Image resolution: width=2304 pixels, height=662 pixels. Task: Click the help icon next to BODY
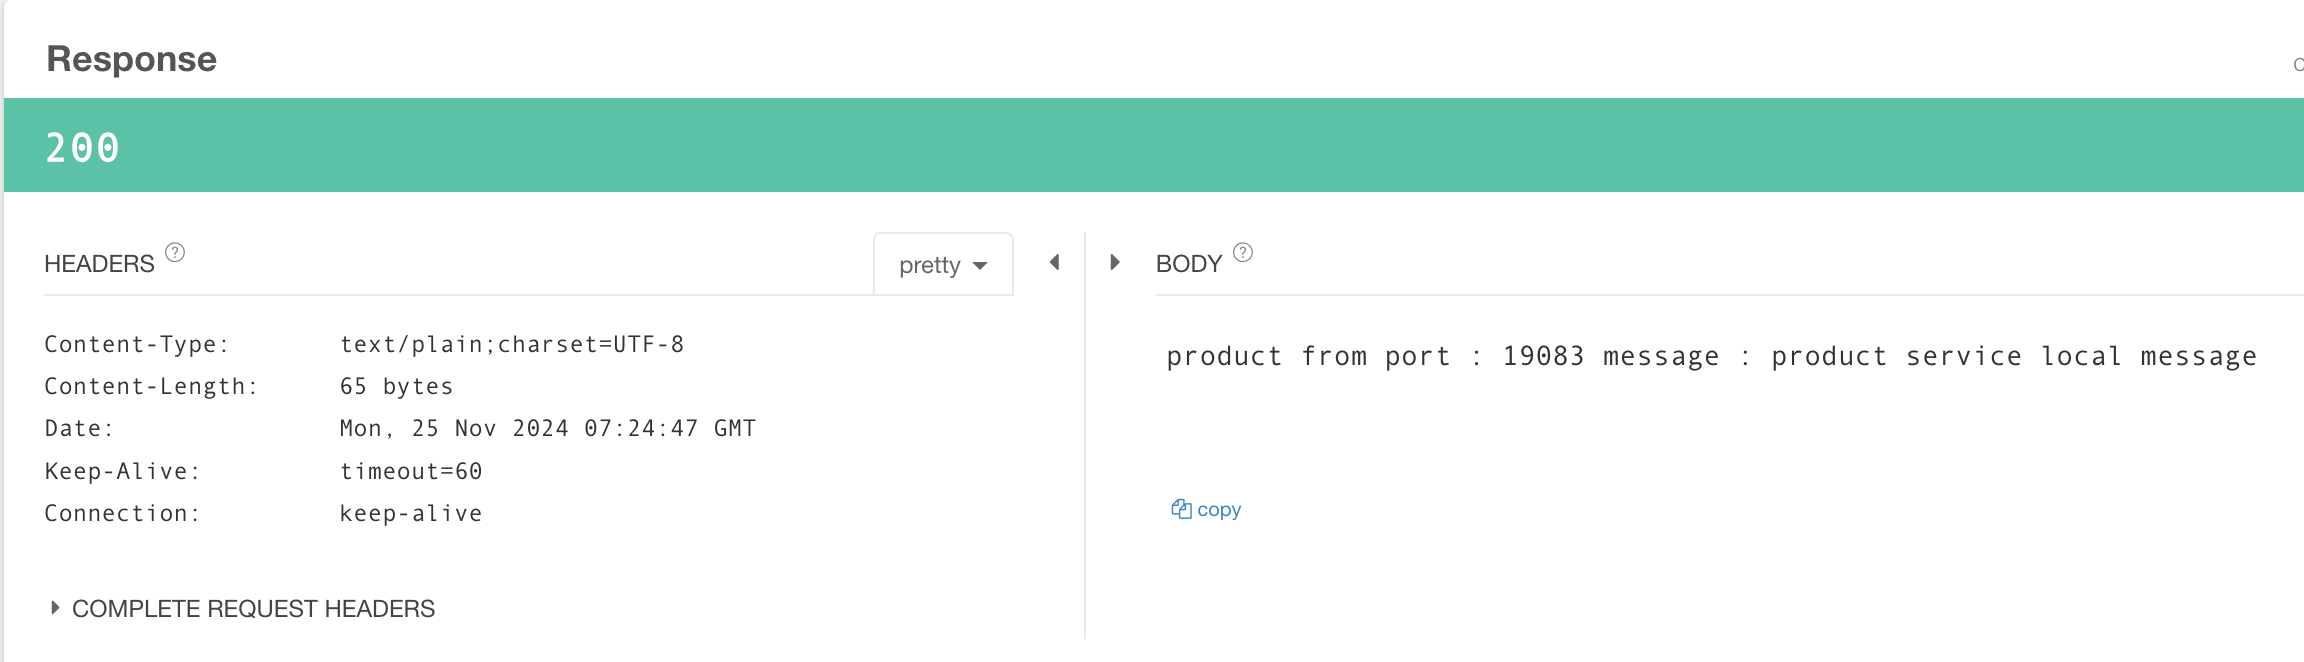pos(1243,252)
